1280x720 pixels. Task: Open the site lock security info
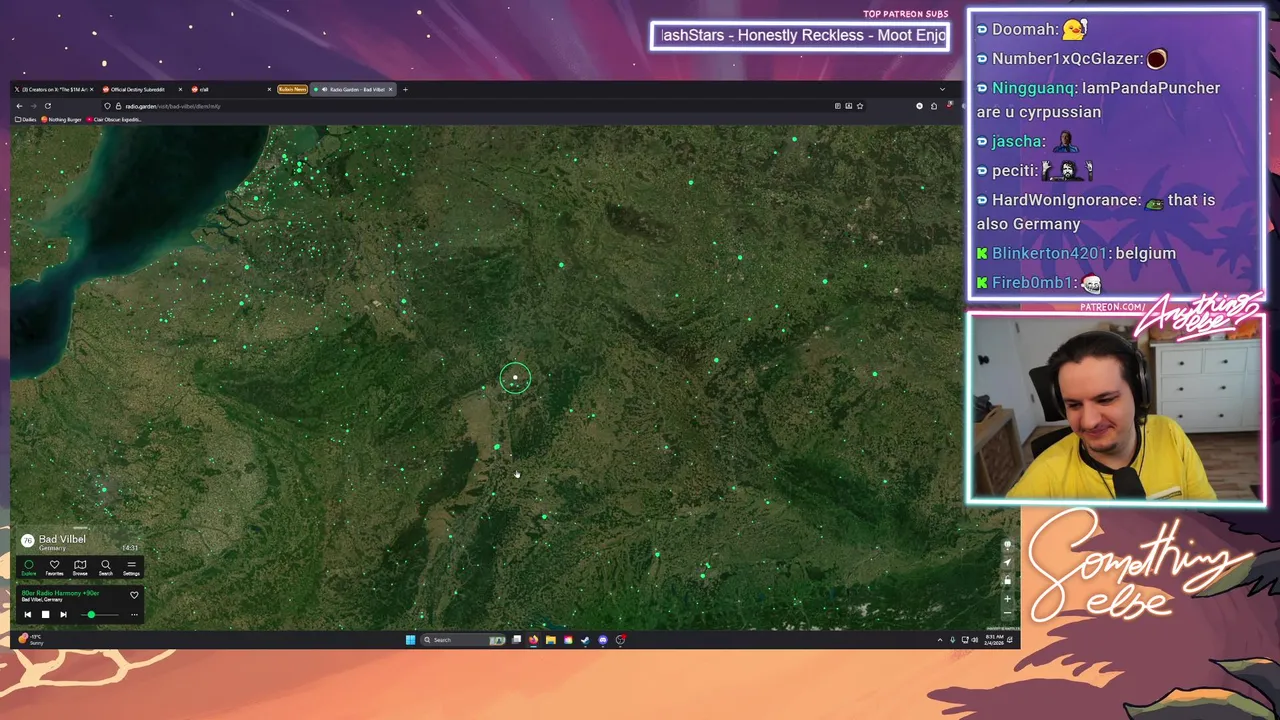tap(118, 106)
